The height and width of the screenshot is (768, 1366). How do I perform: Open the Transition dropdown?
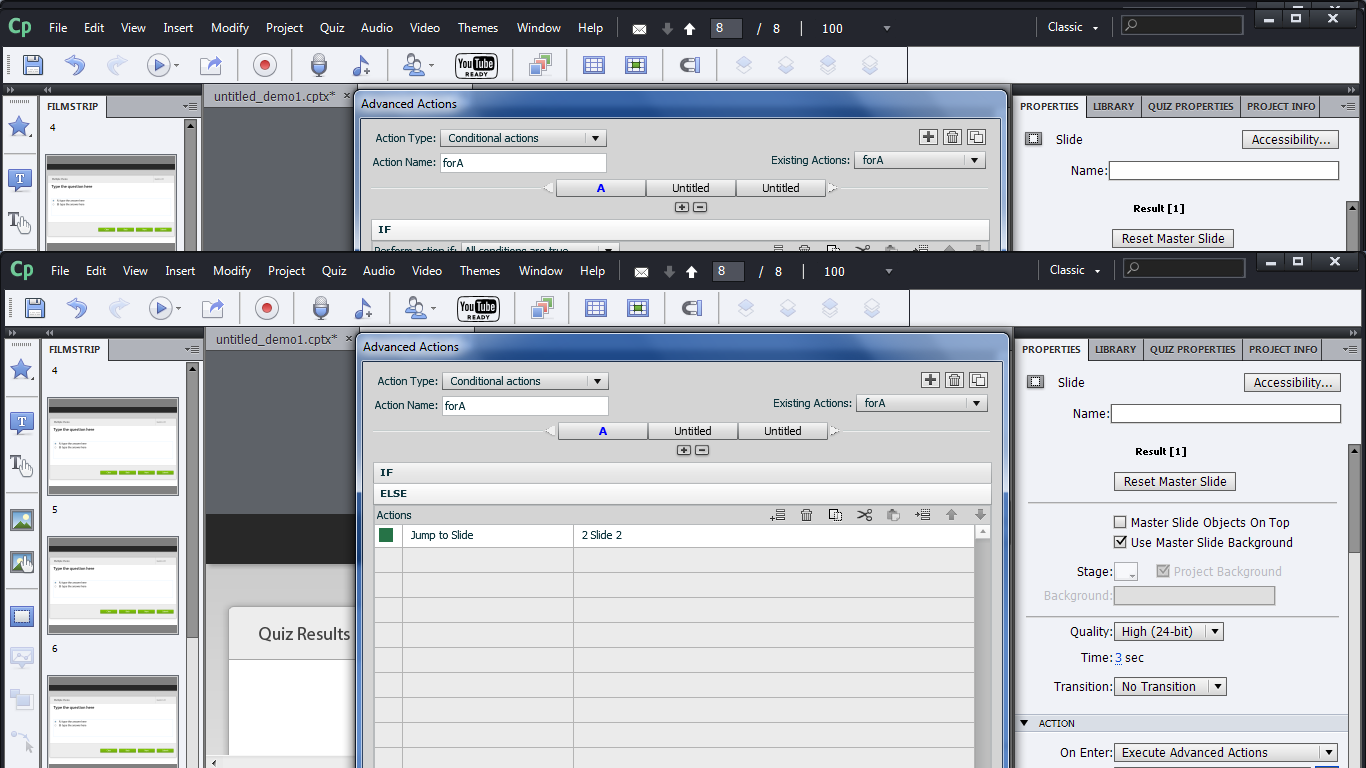1170,686
